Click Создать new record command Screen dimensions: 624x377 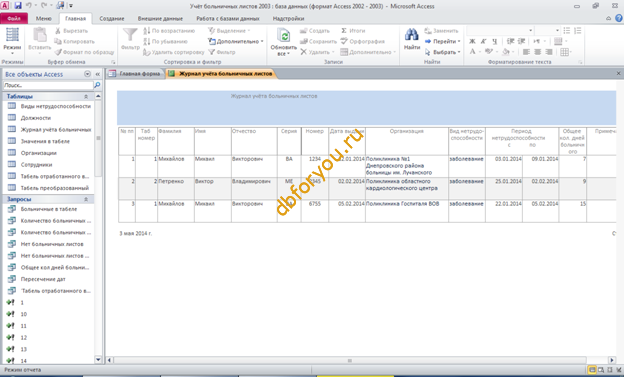pos(315,31)
